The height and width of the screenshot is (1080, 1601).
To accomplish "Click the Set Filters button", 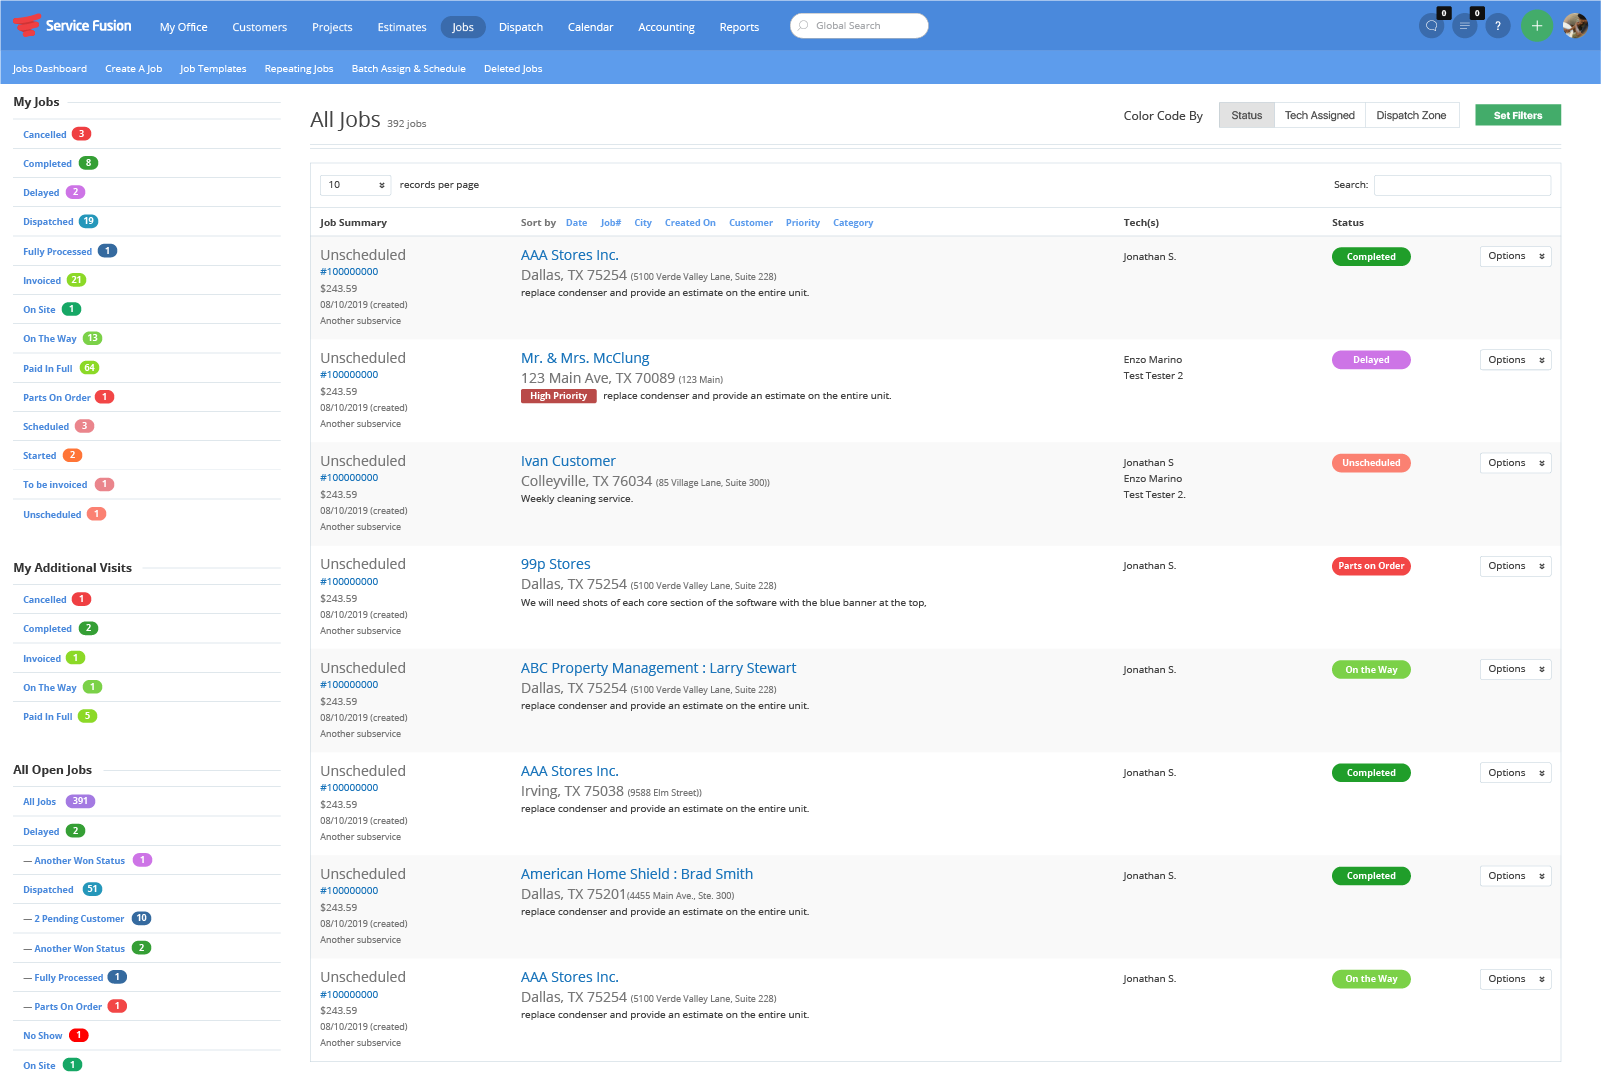I will (x=1517, y=115).
